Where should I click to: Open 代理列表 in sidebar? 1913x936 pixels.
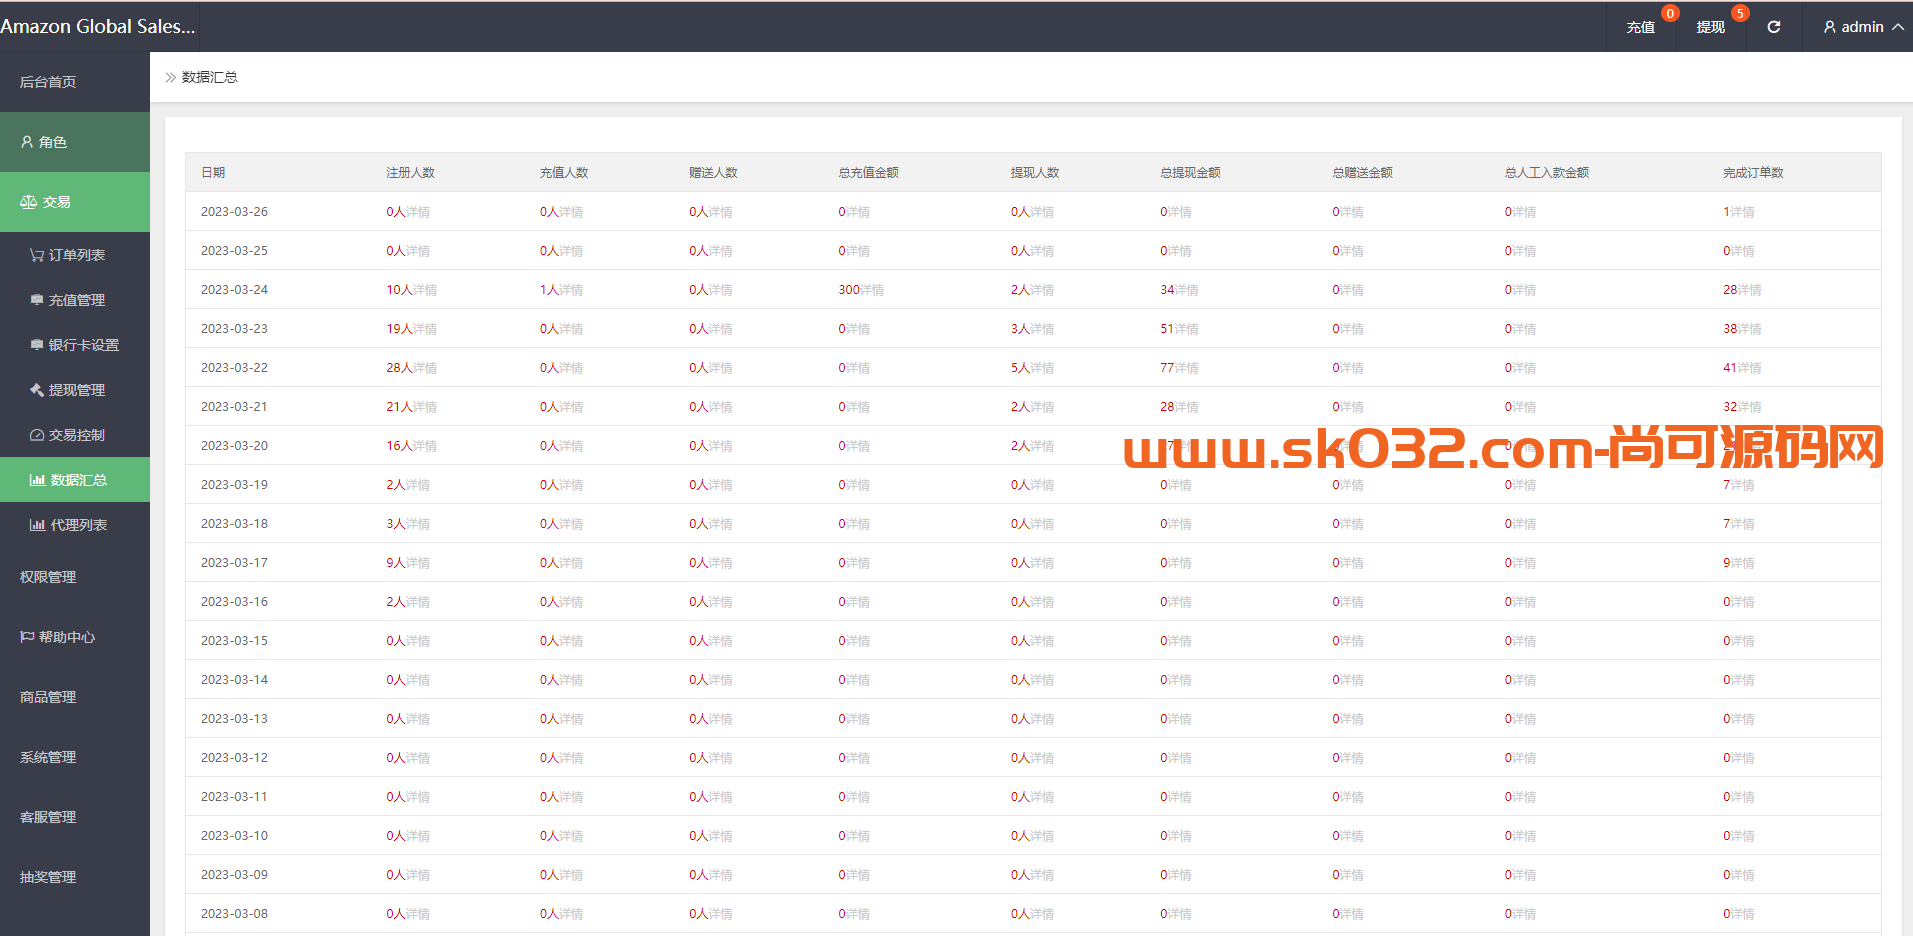click(x=75, y=525)
